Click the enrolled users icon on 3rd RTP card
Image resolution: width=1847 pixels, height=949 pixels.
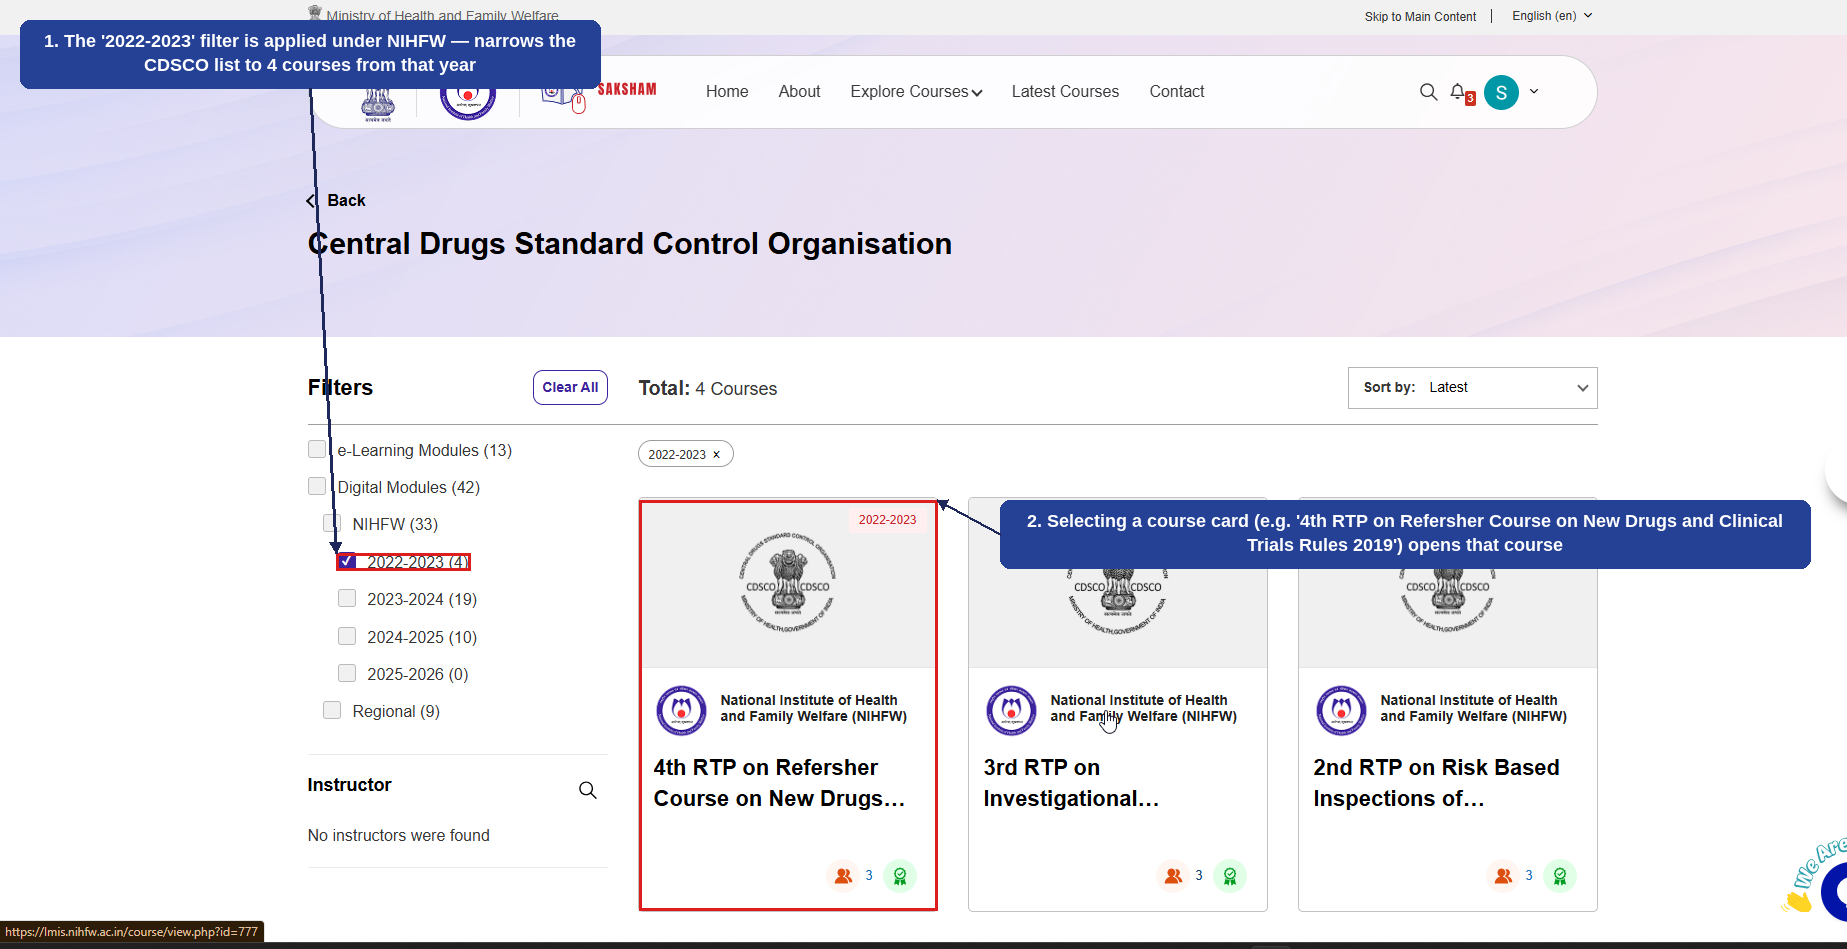point(1174,876)
